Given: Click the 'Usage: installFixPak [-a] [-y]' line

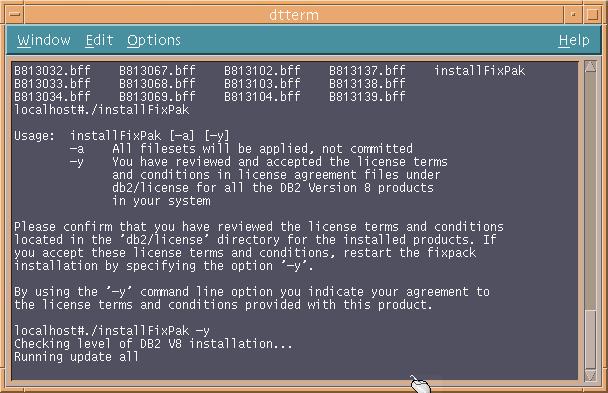Looking at the screenshot, I should click(122, 136).
